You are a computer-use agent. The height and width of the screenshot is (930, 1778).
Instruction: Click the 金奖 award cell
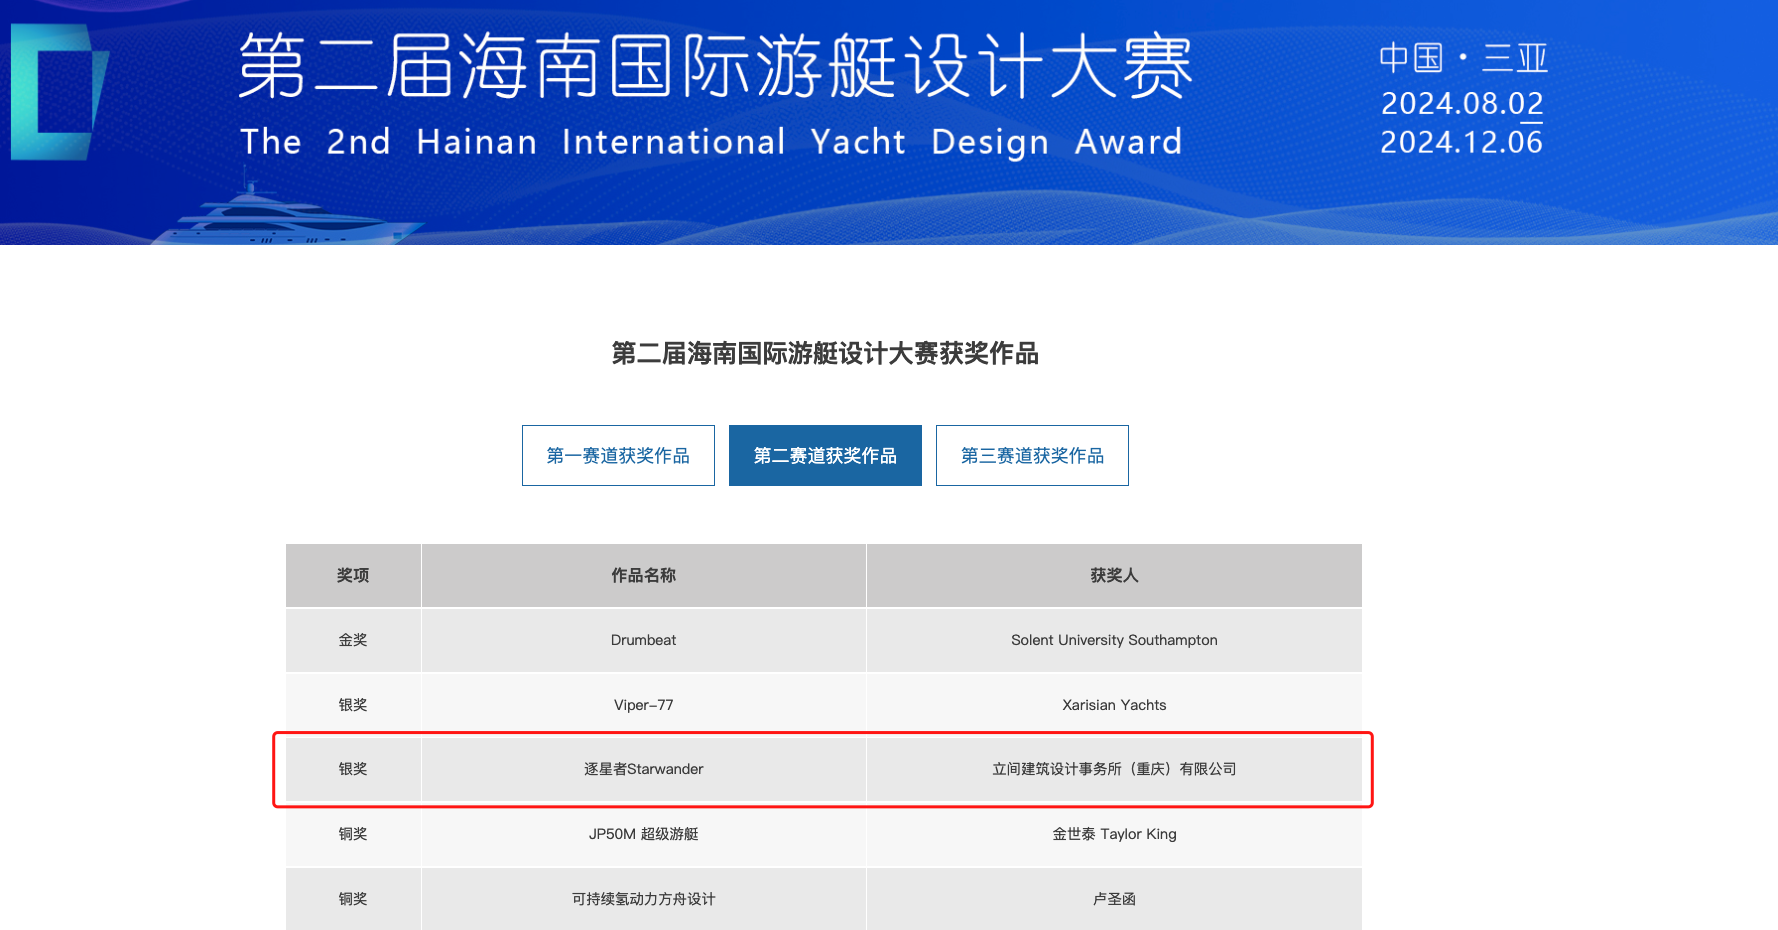(353, 640)
